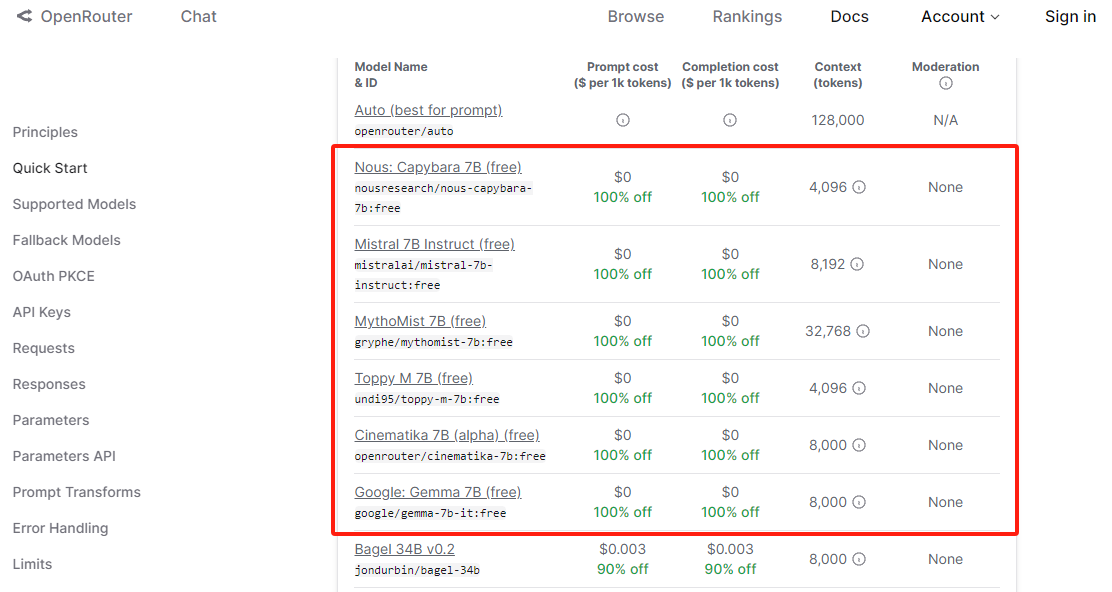Go to the Browse tab
Image resolution: width=1112 pixels, height=592 pixels.
pyautogui.click(x=636, y=17)
